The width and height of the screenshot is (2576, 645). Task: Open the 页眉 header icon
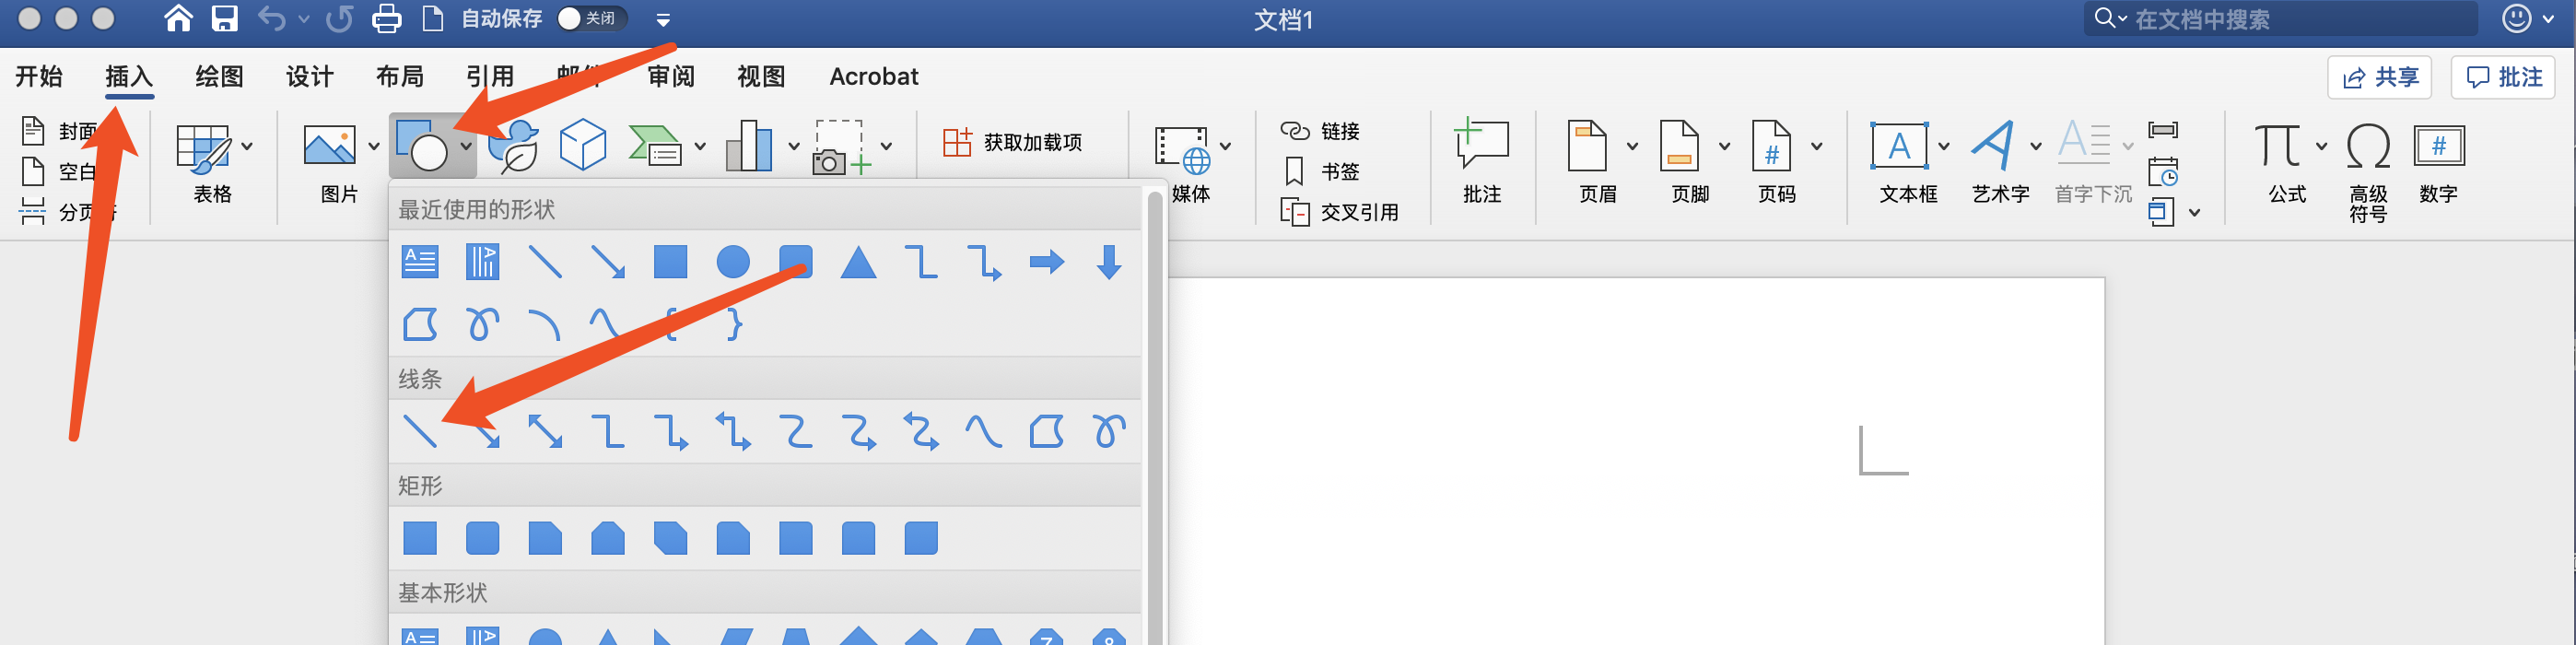[1587, 146]
